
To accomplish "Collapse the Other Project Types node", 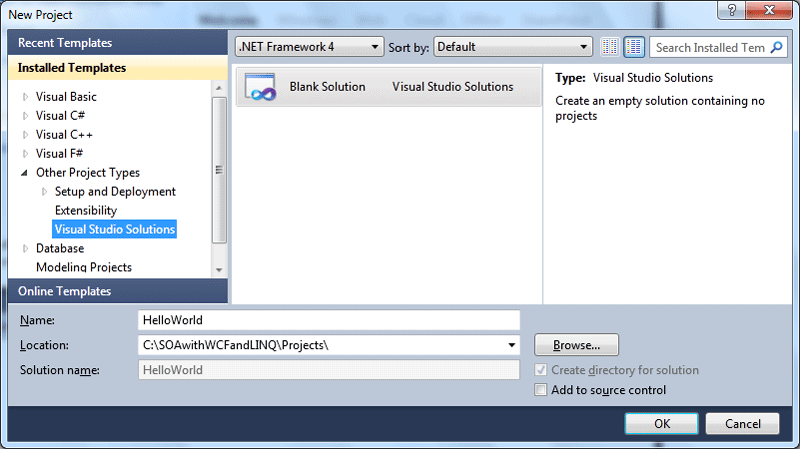I will point(24,173).
